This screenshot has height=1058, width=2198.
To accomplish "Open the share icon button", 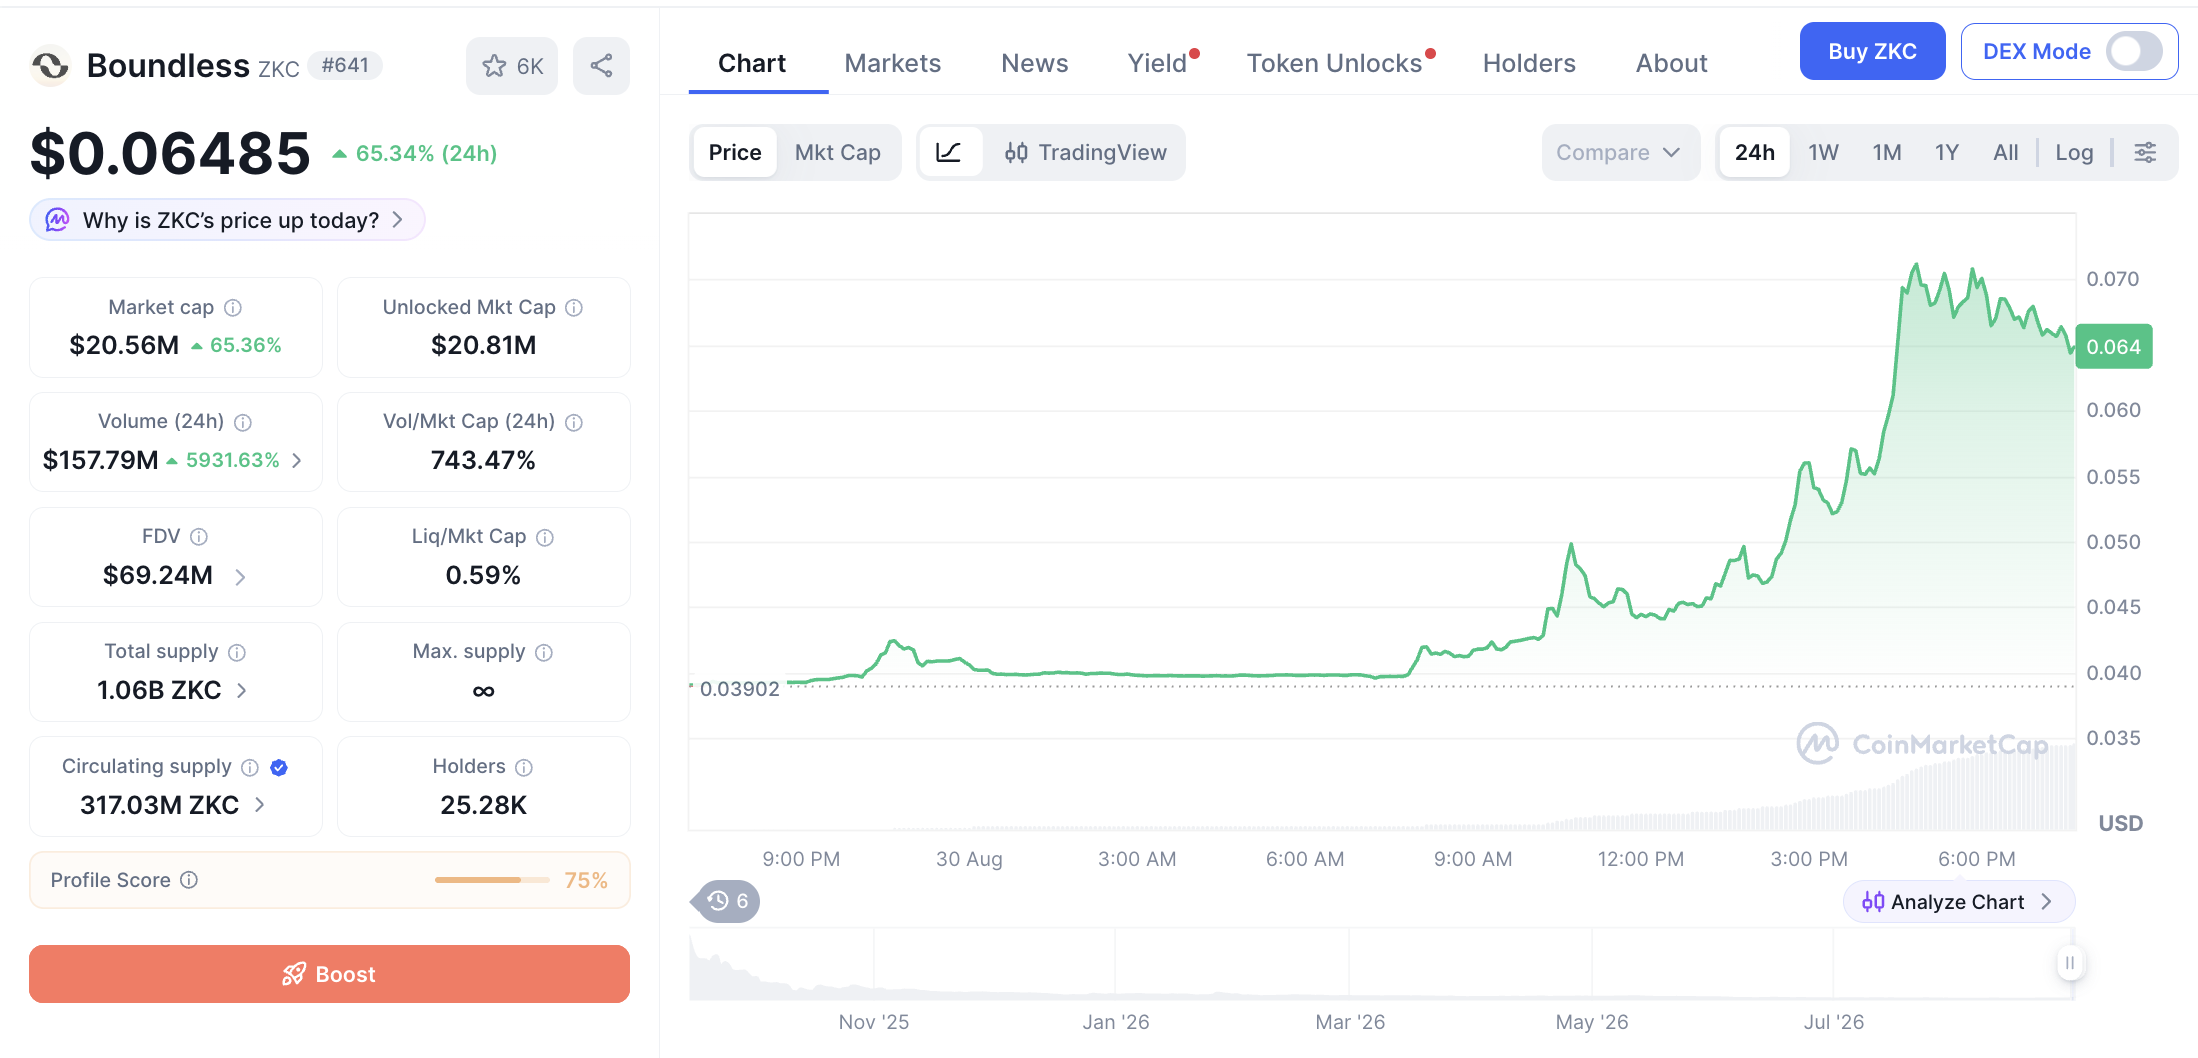I will (x=601, y=66).
